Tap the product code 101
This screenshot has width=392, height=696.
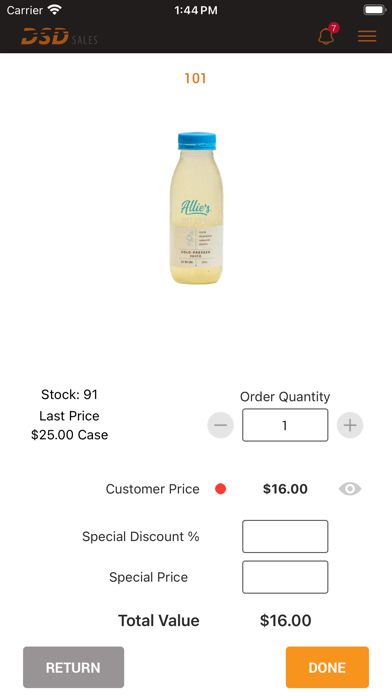tap(195, 79)
